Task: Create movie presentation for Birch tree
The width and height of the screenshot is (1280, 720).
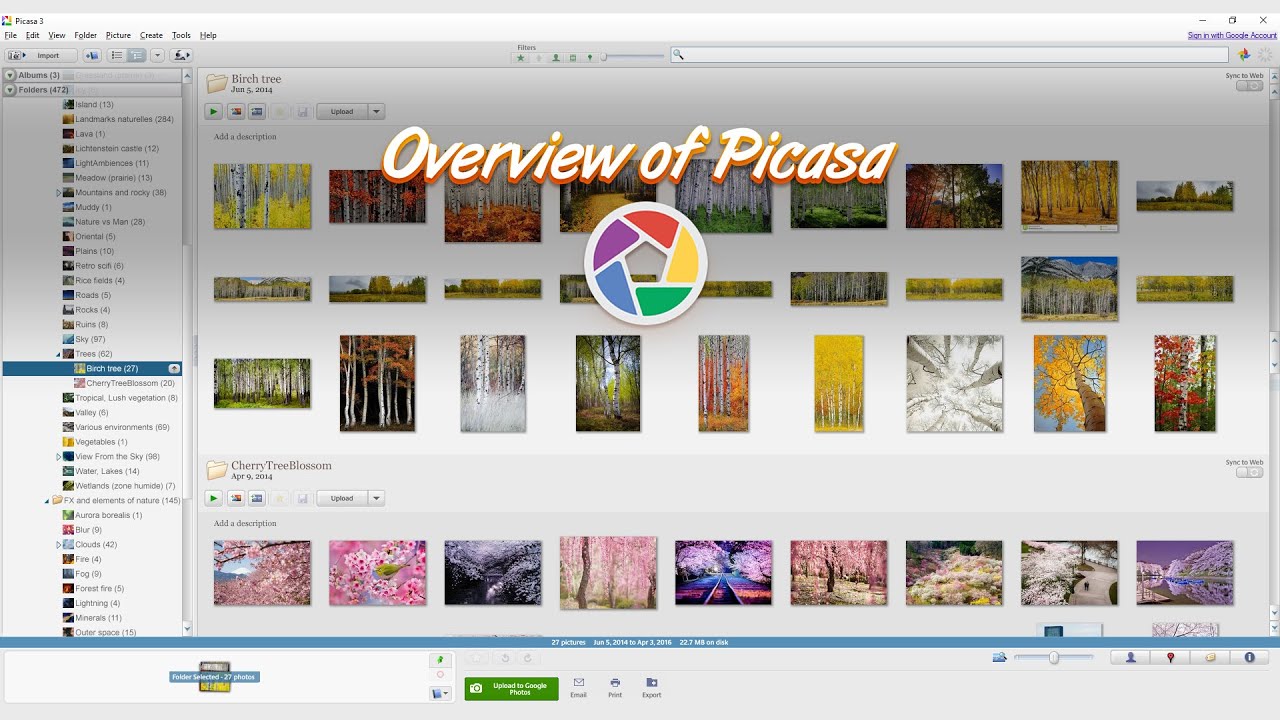Action: [257, 112]
